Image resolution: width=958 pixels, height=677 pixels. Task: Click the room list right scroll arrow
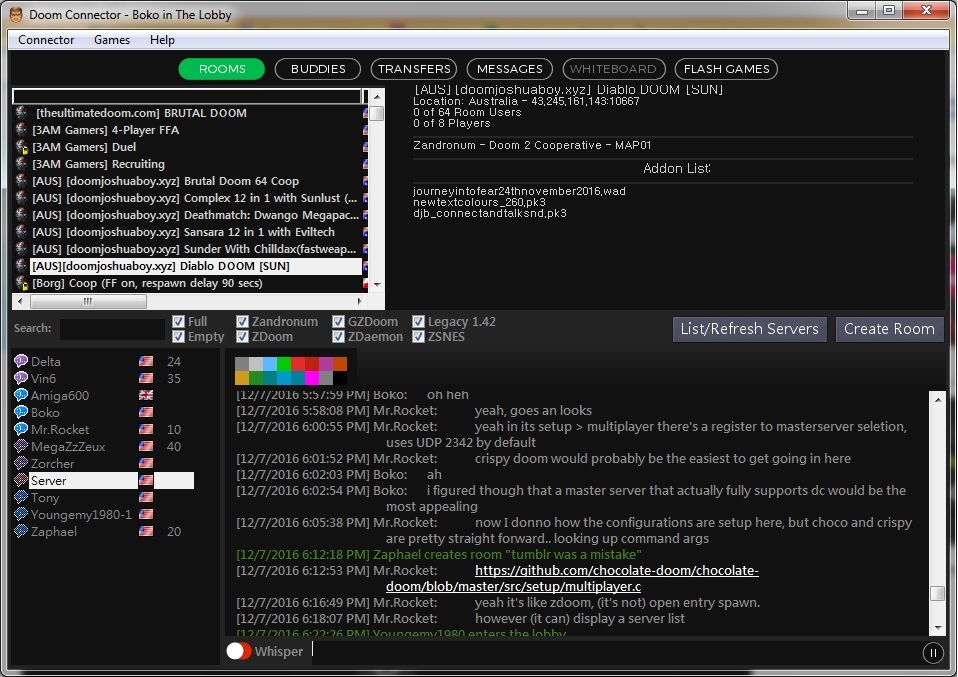point(359,301)
